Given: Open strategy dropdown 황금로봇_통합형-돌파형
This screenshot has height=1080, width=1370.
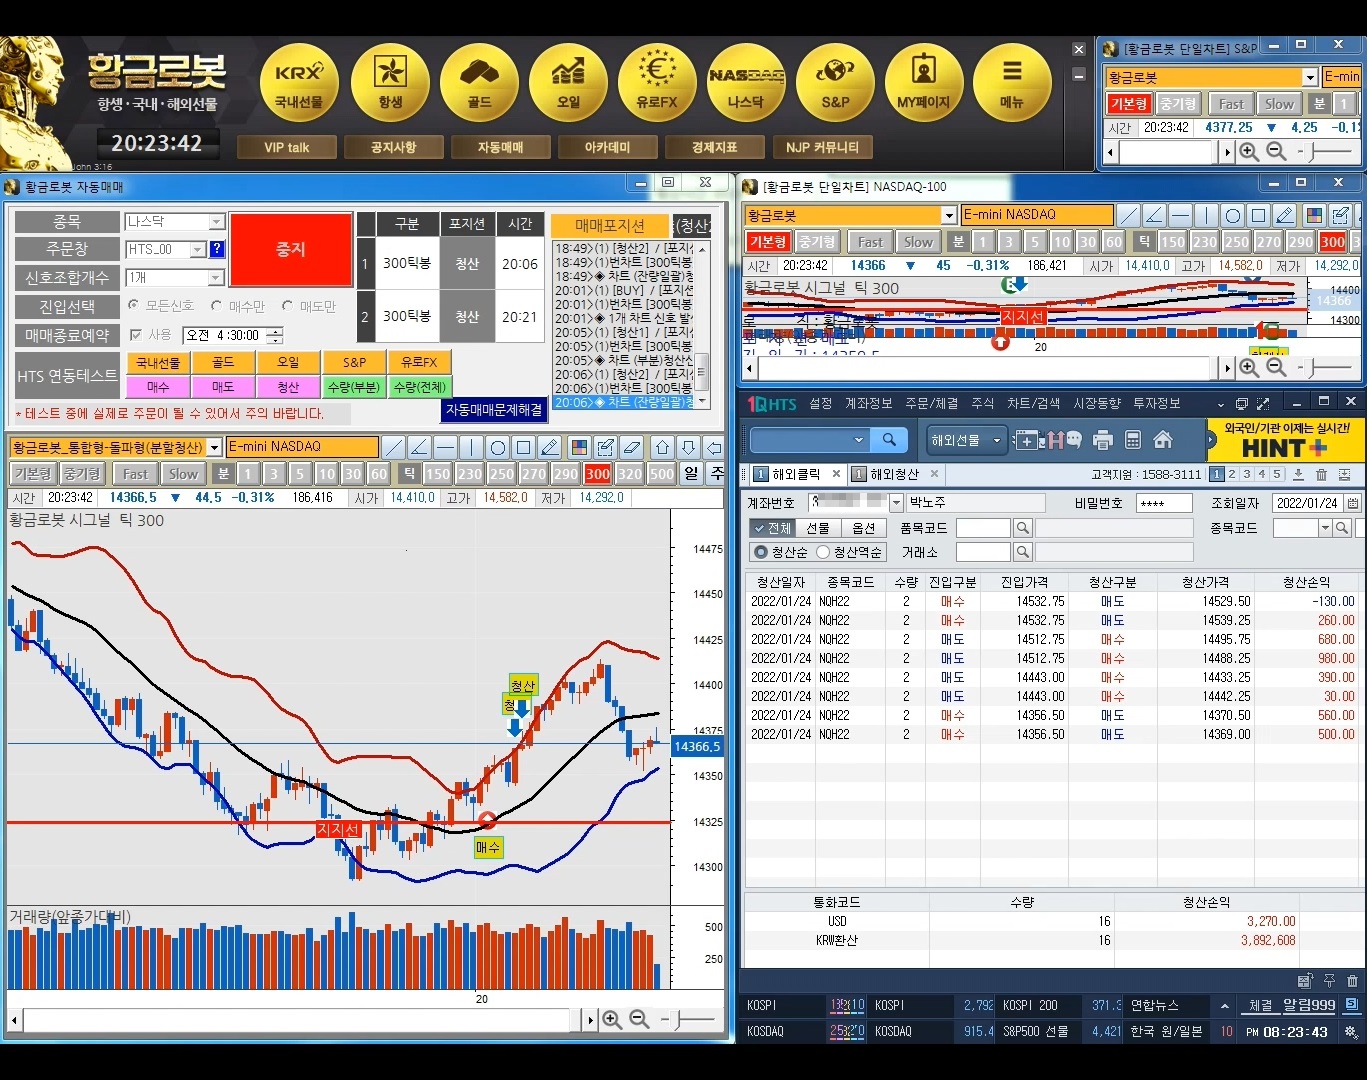Looking at the screenshot, I should (x=215, y=447).
